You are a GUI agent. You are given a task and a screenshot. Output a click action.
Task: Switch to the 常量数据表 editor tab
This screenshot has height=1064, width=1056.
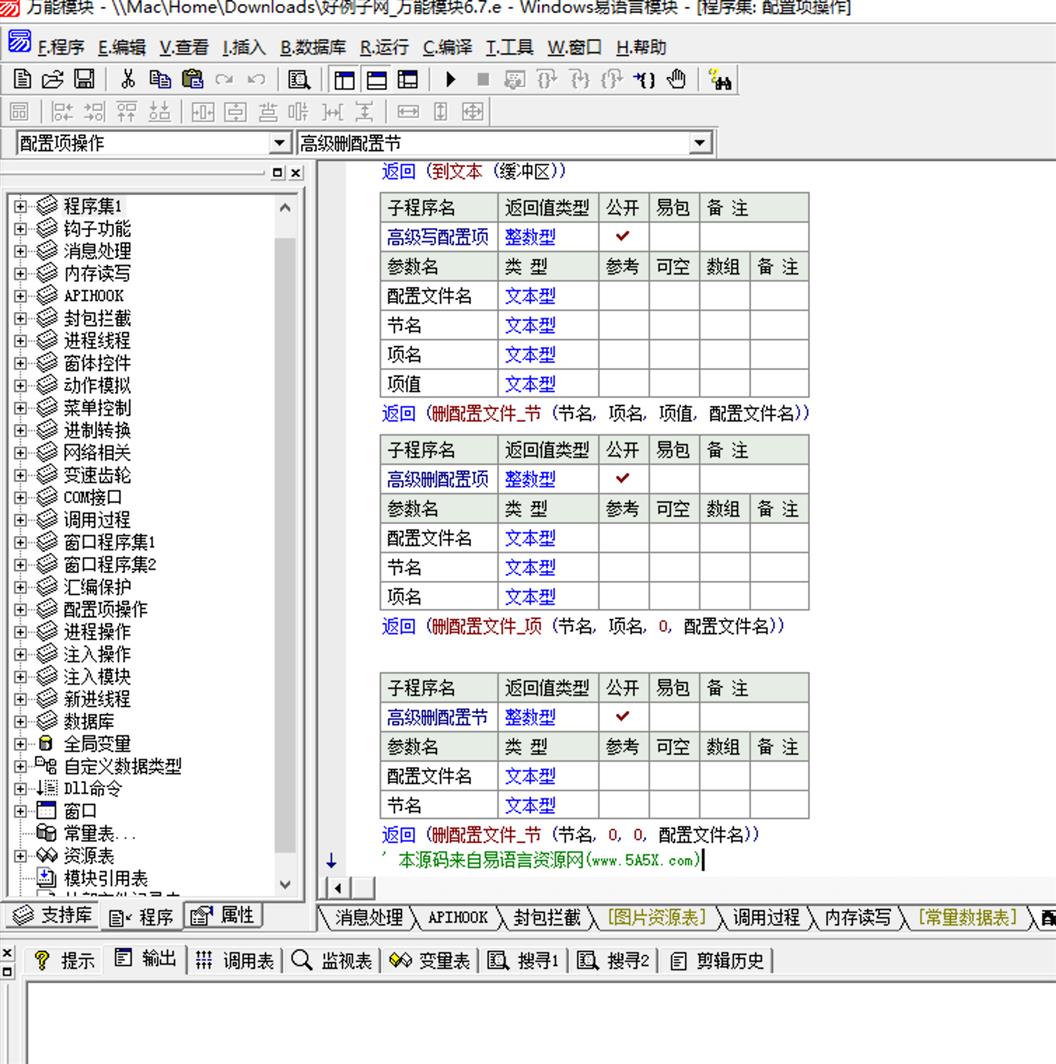pos(967,917)
